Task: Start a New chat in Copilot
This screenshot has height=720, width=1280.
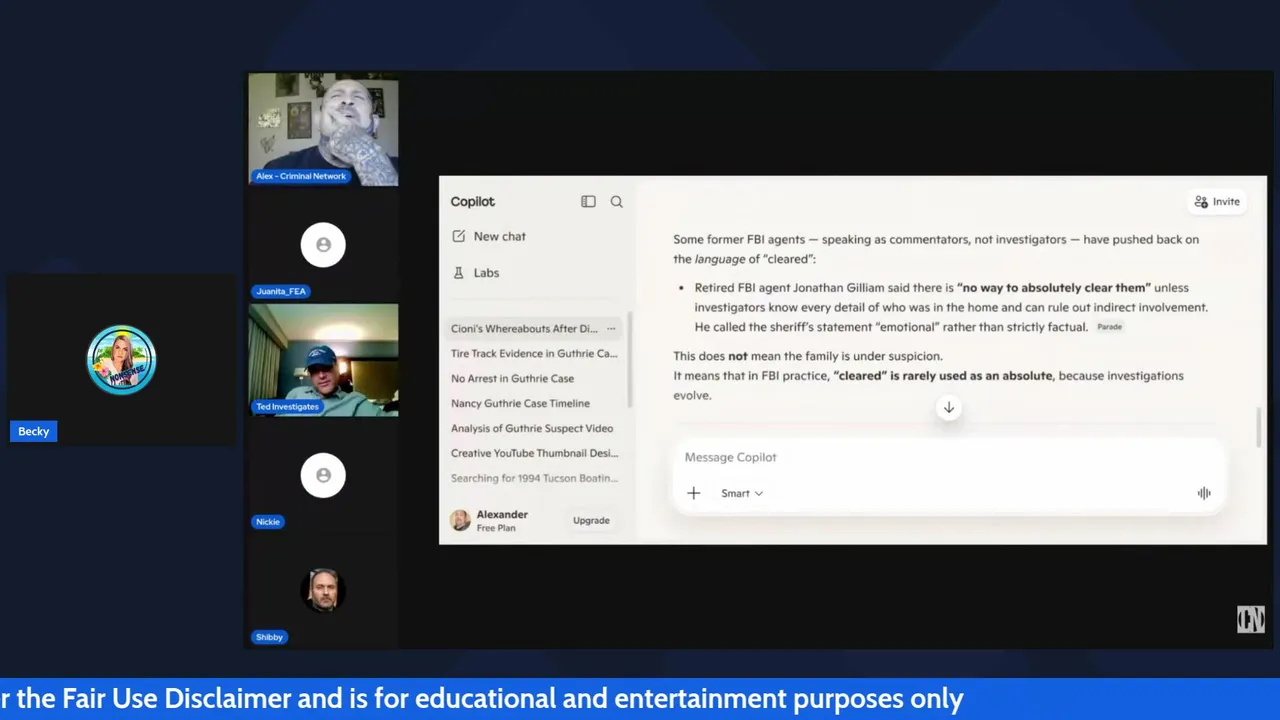Action: point(489,237)
